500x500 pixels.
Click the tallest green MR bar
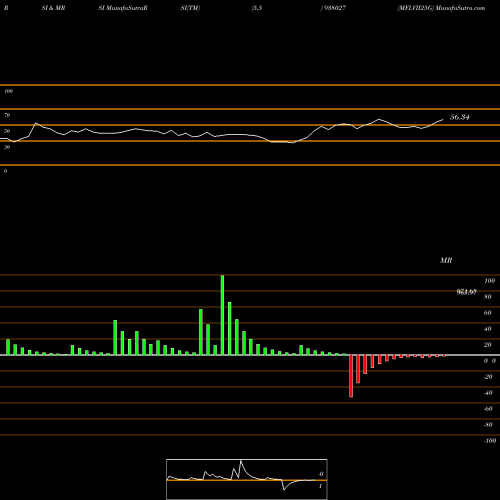point(222,315)
